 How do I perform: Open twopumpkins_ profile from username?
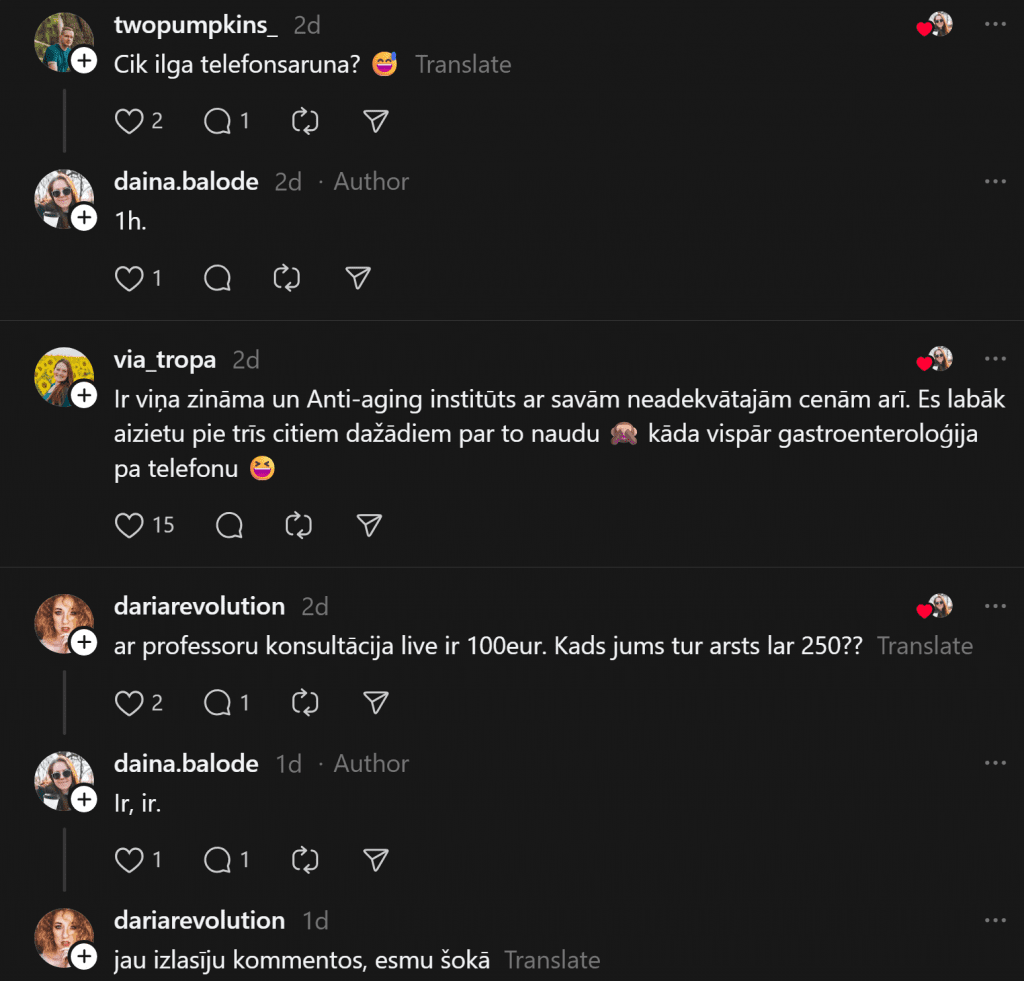point(196,25)
